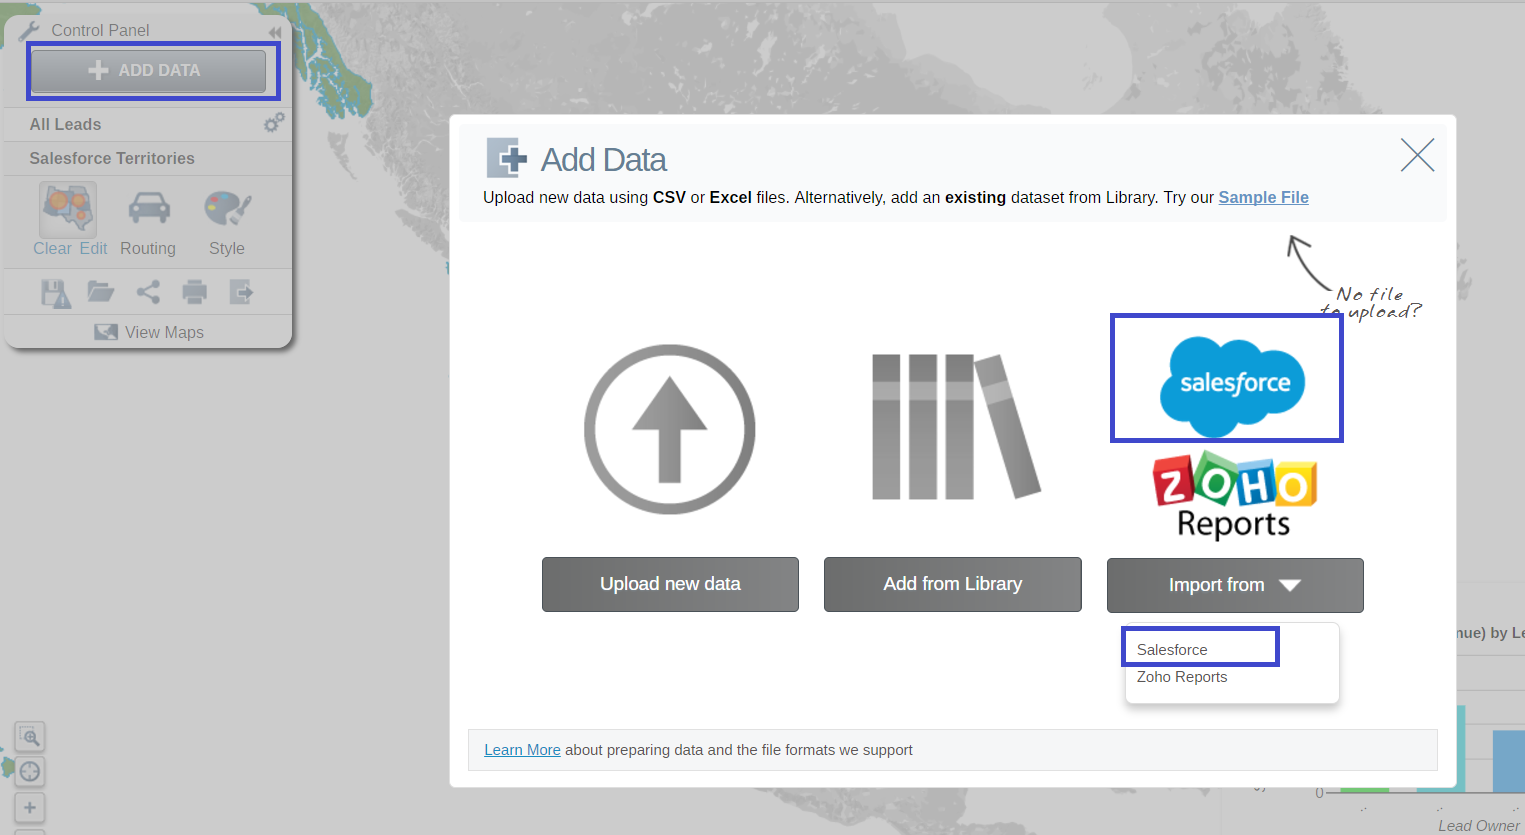Click the open folder icon
The width and height of the screenshot is (1525, 835).
pyautogui.click(x=101, y=292)
